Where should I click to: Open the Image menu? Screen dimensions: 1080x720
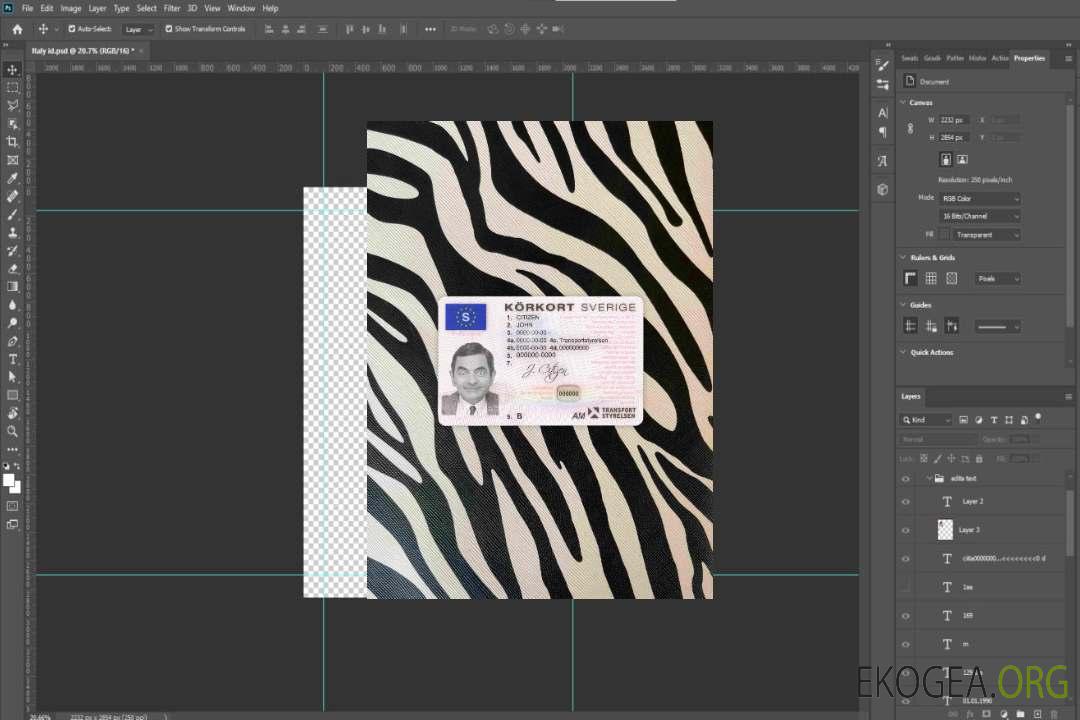click(x=71, y=8)
